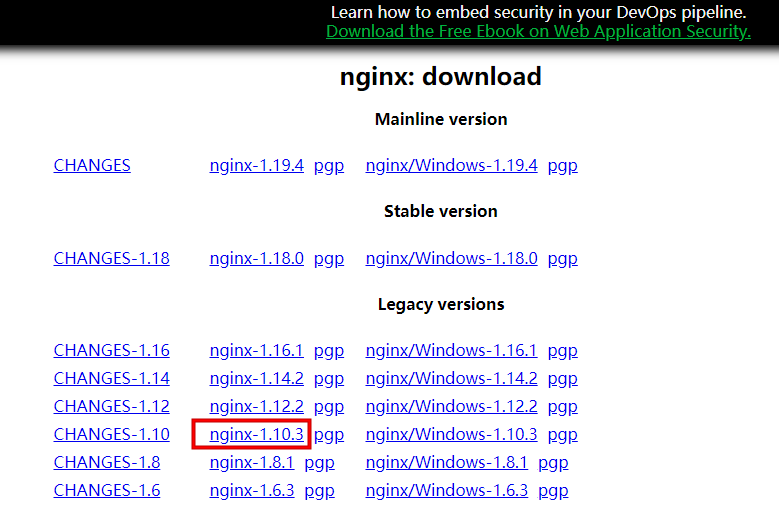
Task: Open CHANGES-1.16 link
Action: click(111, 350)
